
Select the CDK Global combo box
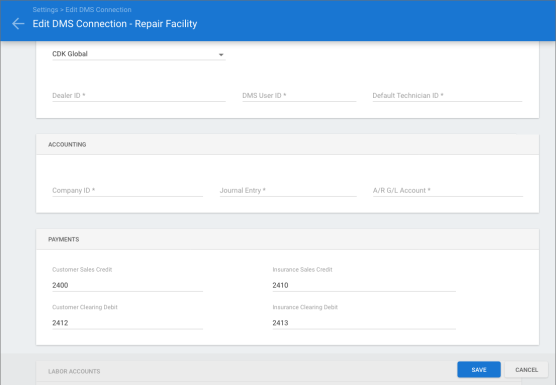tap(139, 54)
